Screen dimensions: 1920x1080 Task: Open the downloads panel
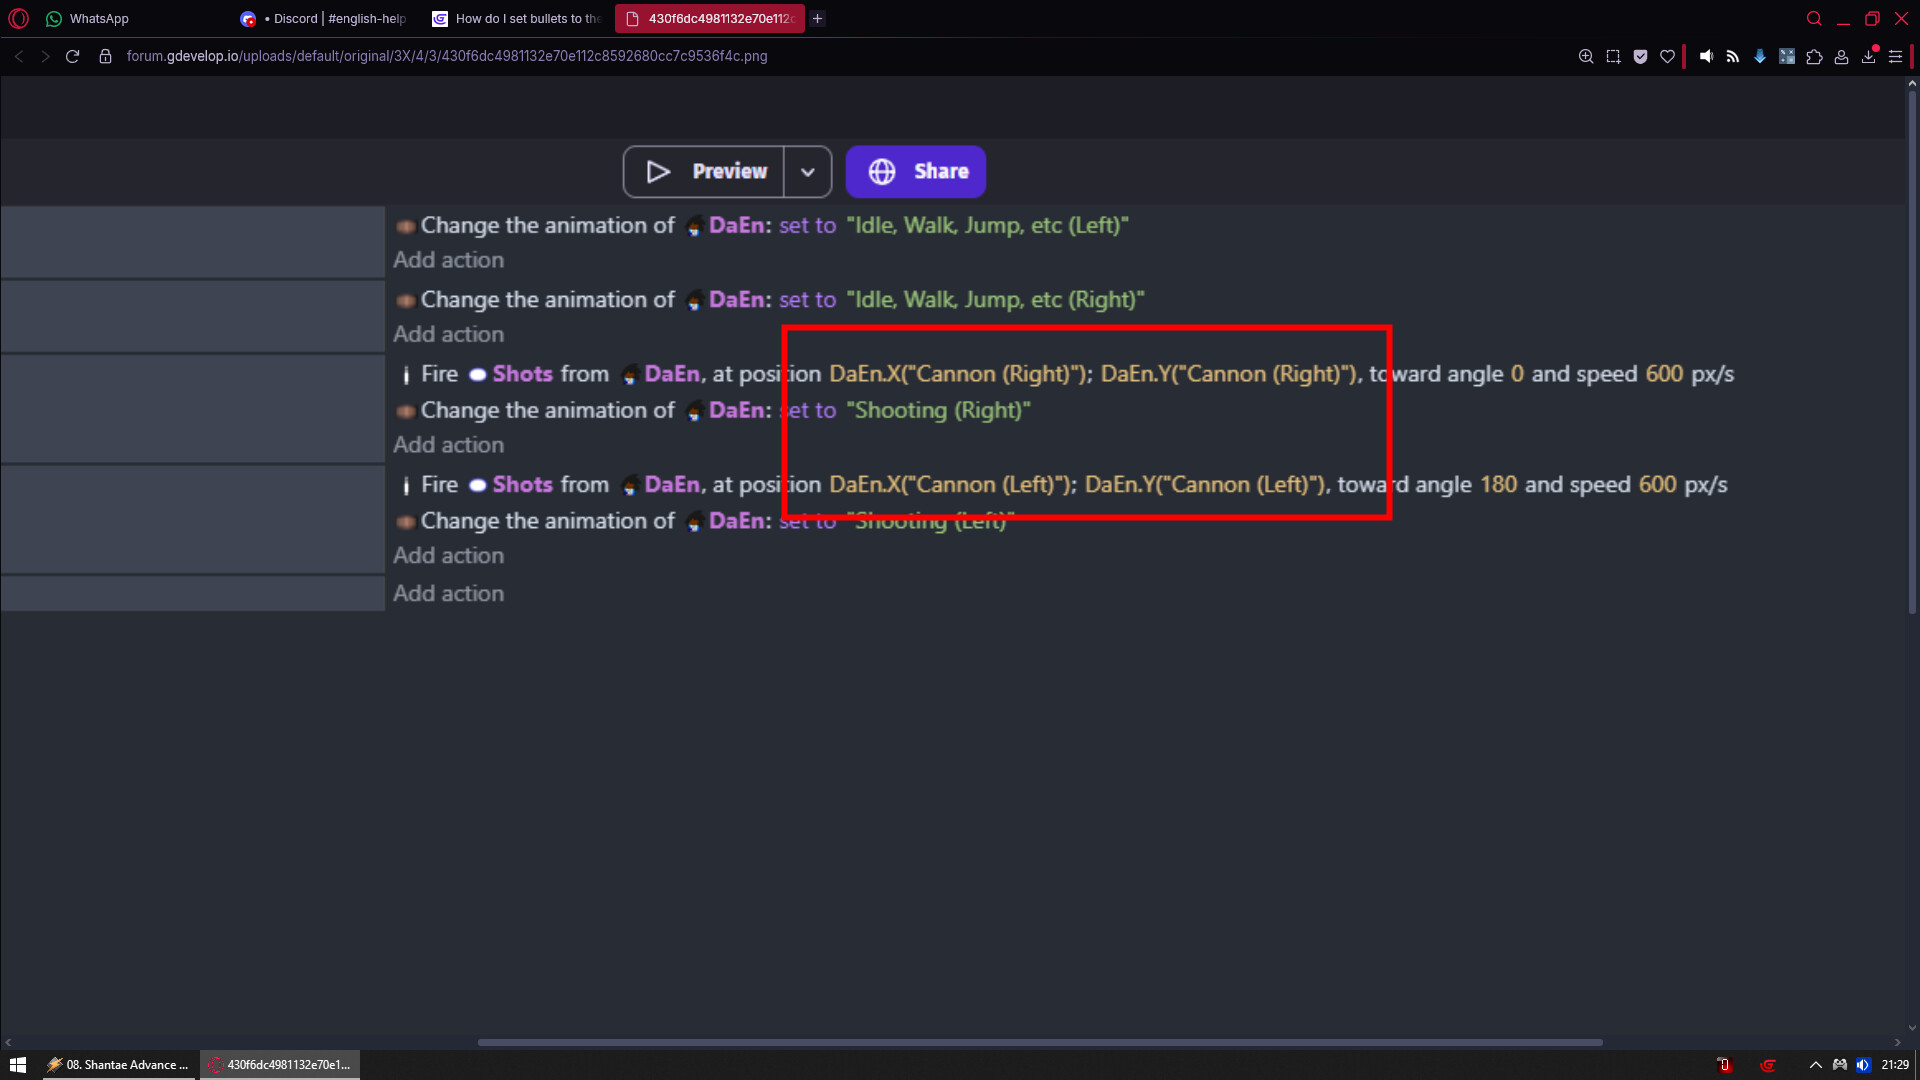coord(1868,57)
